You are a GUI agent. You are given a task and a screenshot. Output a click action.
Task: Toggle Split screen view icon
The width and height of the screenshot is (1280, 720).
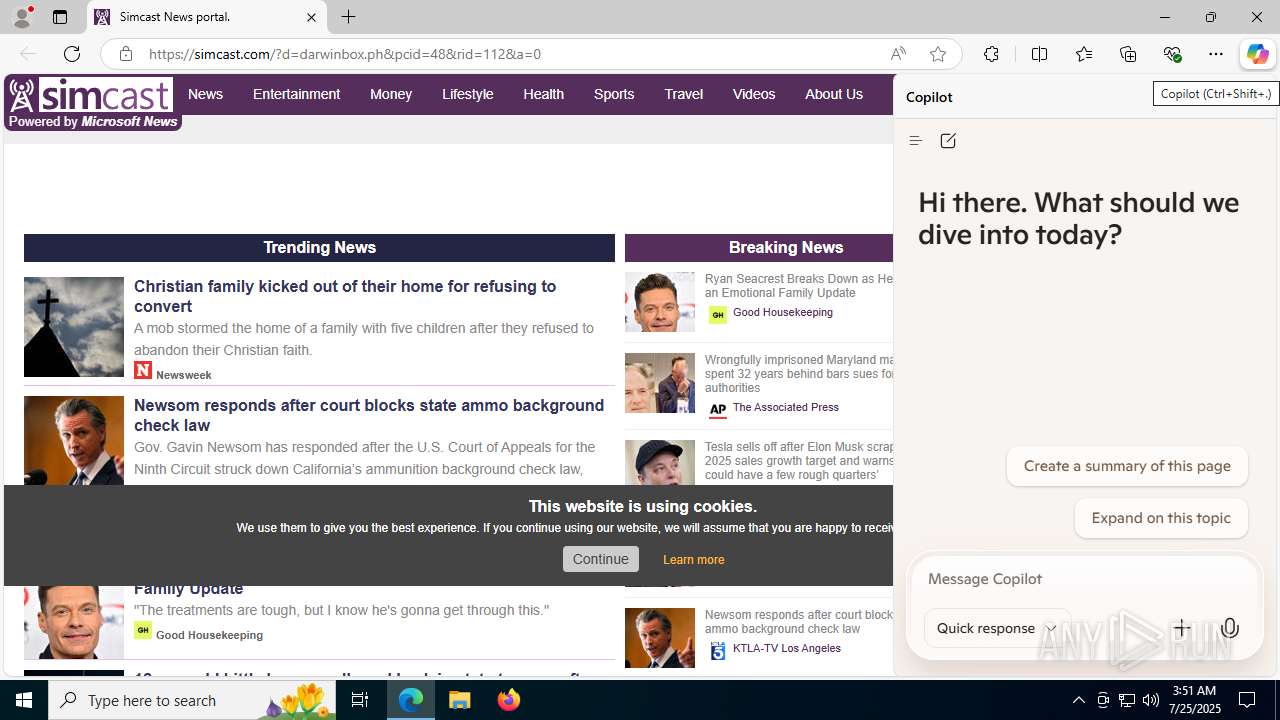(x=1039, y=54)
